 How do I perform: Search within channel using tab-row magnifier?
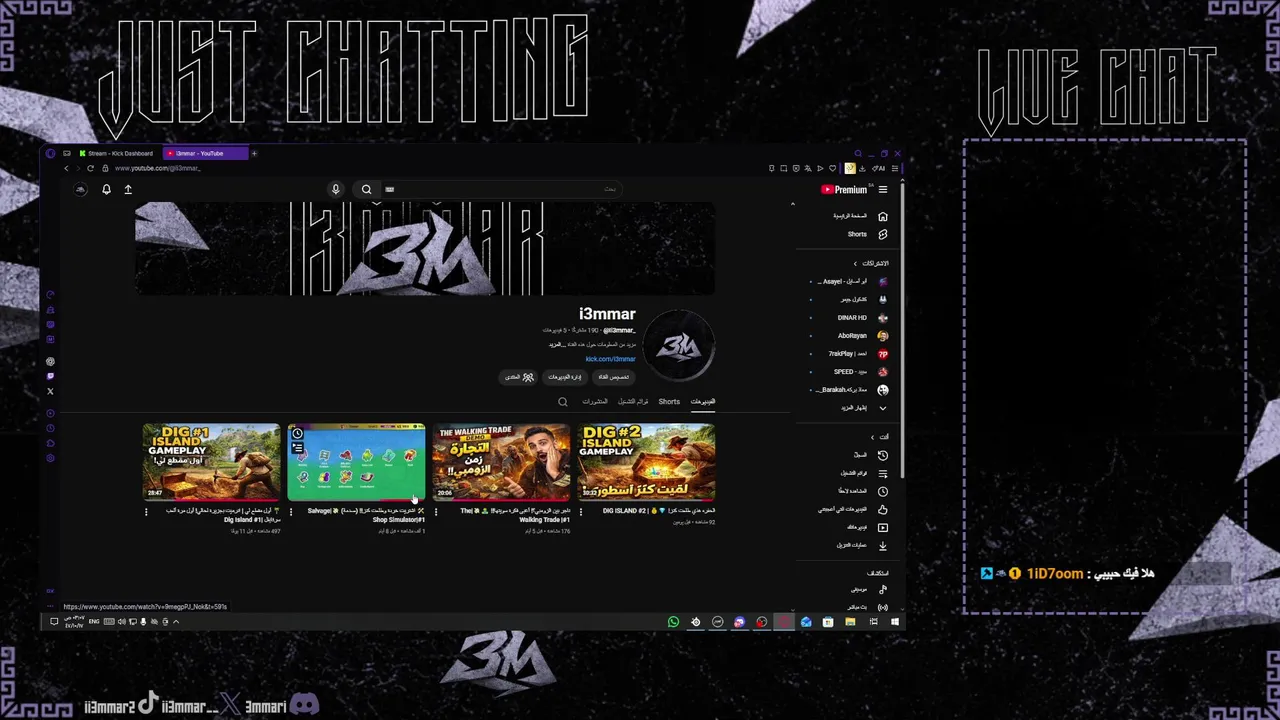click(x=563, y=402)
